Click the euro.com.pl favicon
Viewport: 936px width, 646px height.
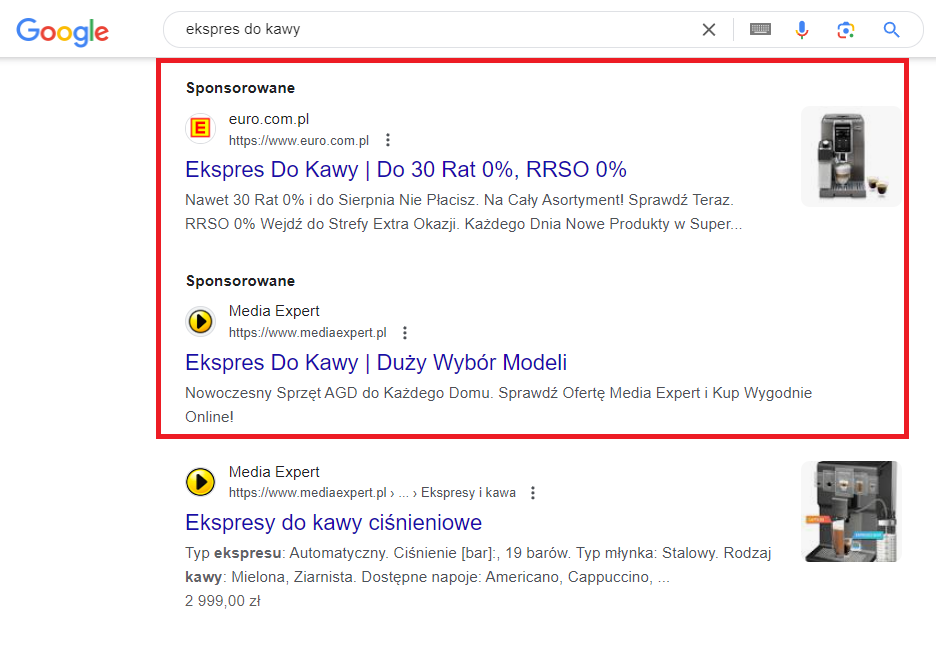click(x=200, y=128)
